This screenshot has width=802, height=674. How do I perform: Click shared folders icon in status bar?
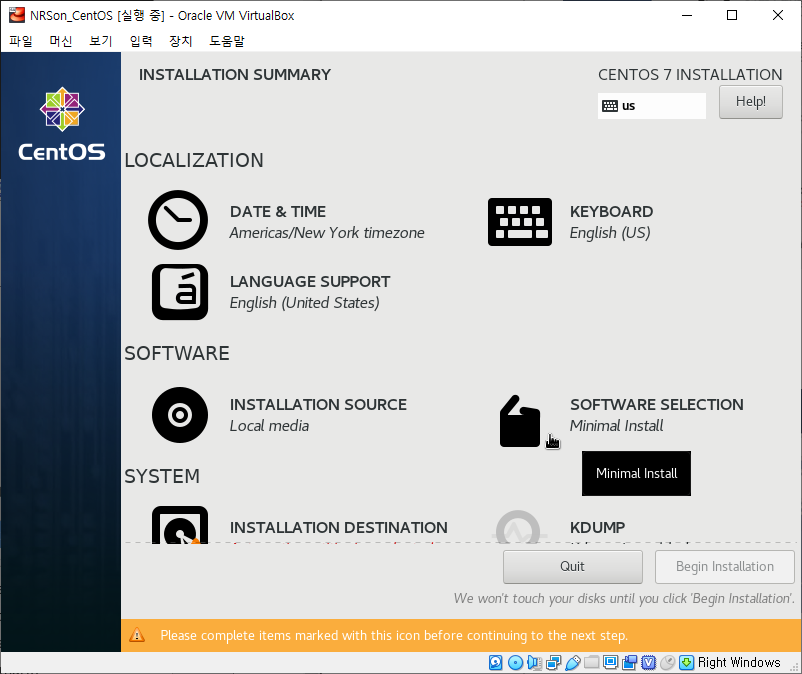click(x=591, y=662)
